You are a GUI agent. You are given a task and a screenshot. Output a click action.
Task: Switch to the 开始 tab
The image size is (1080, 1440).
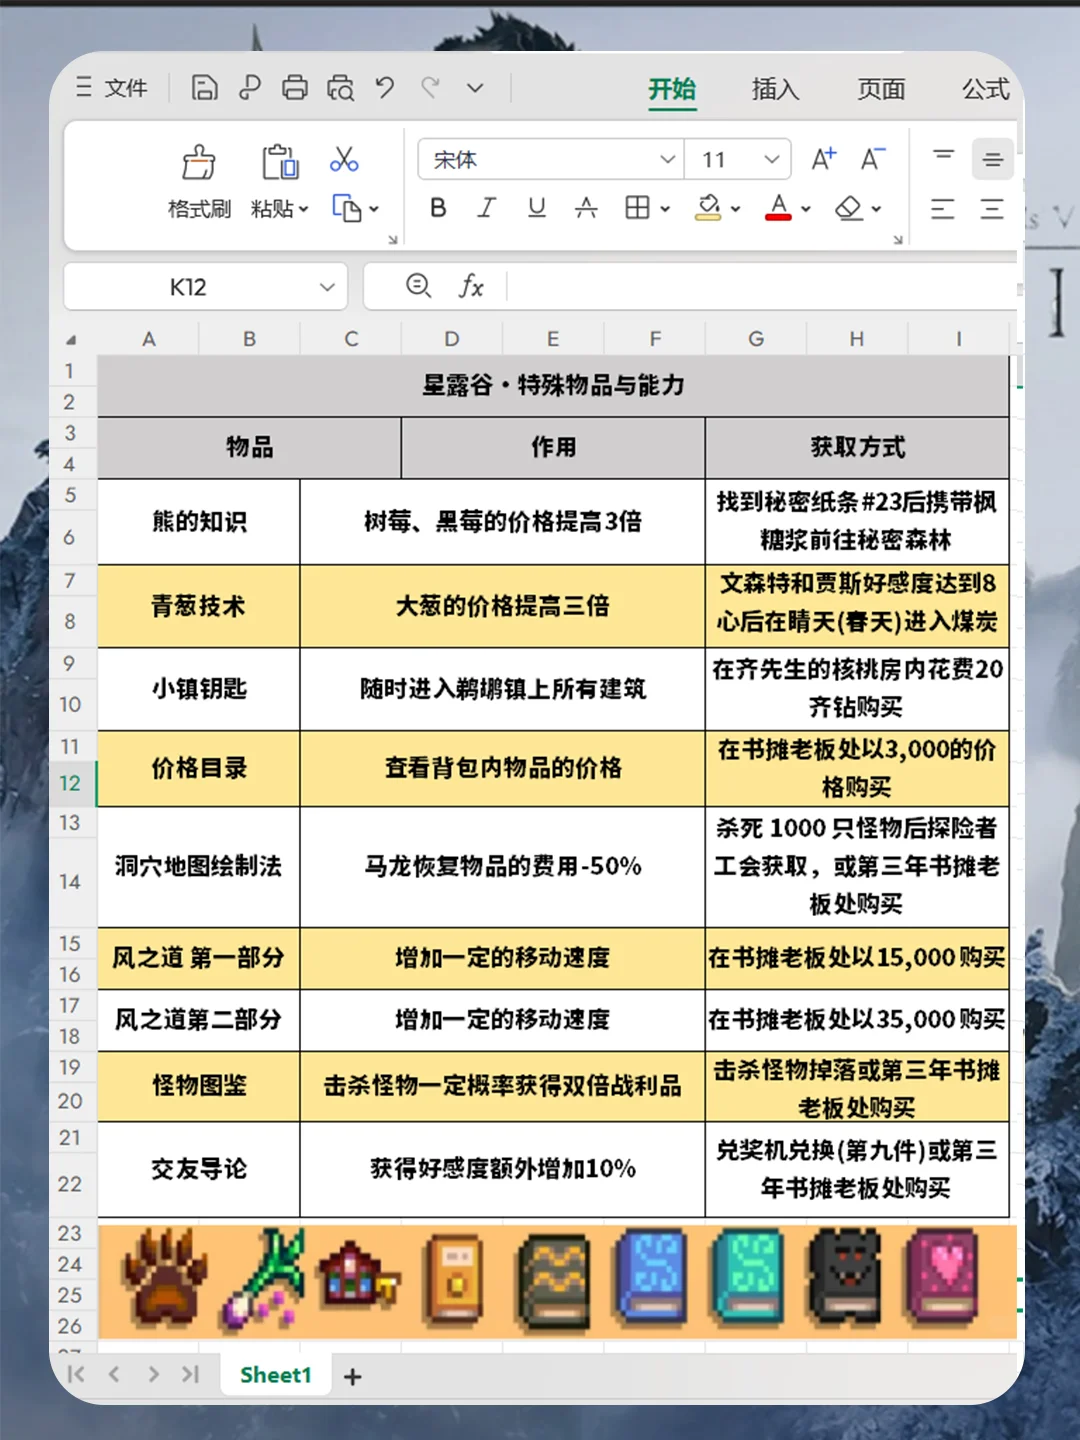[x=672, y=89]
